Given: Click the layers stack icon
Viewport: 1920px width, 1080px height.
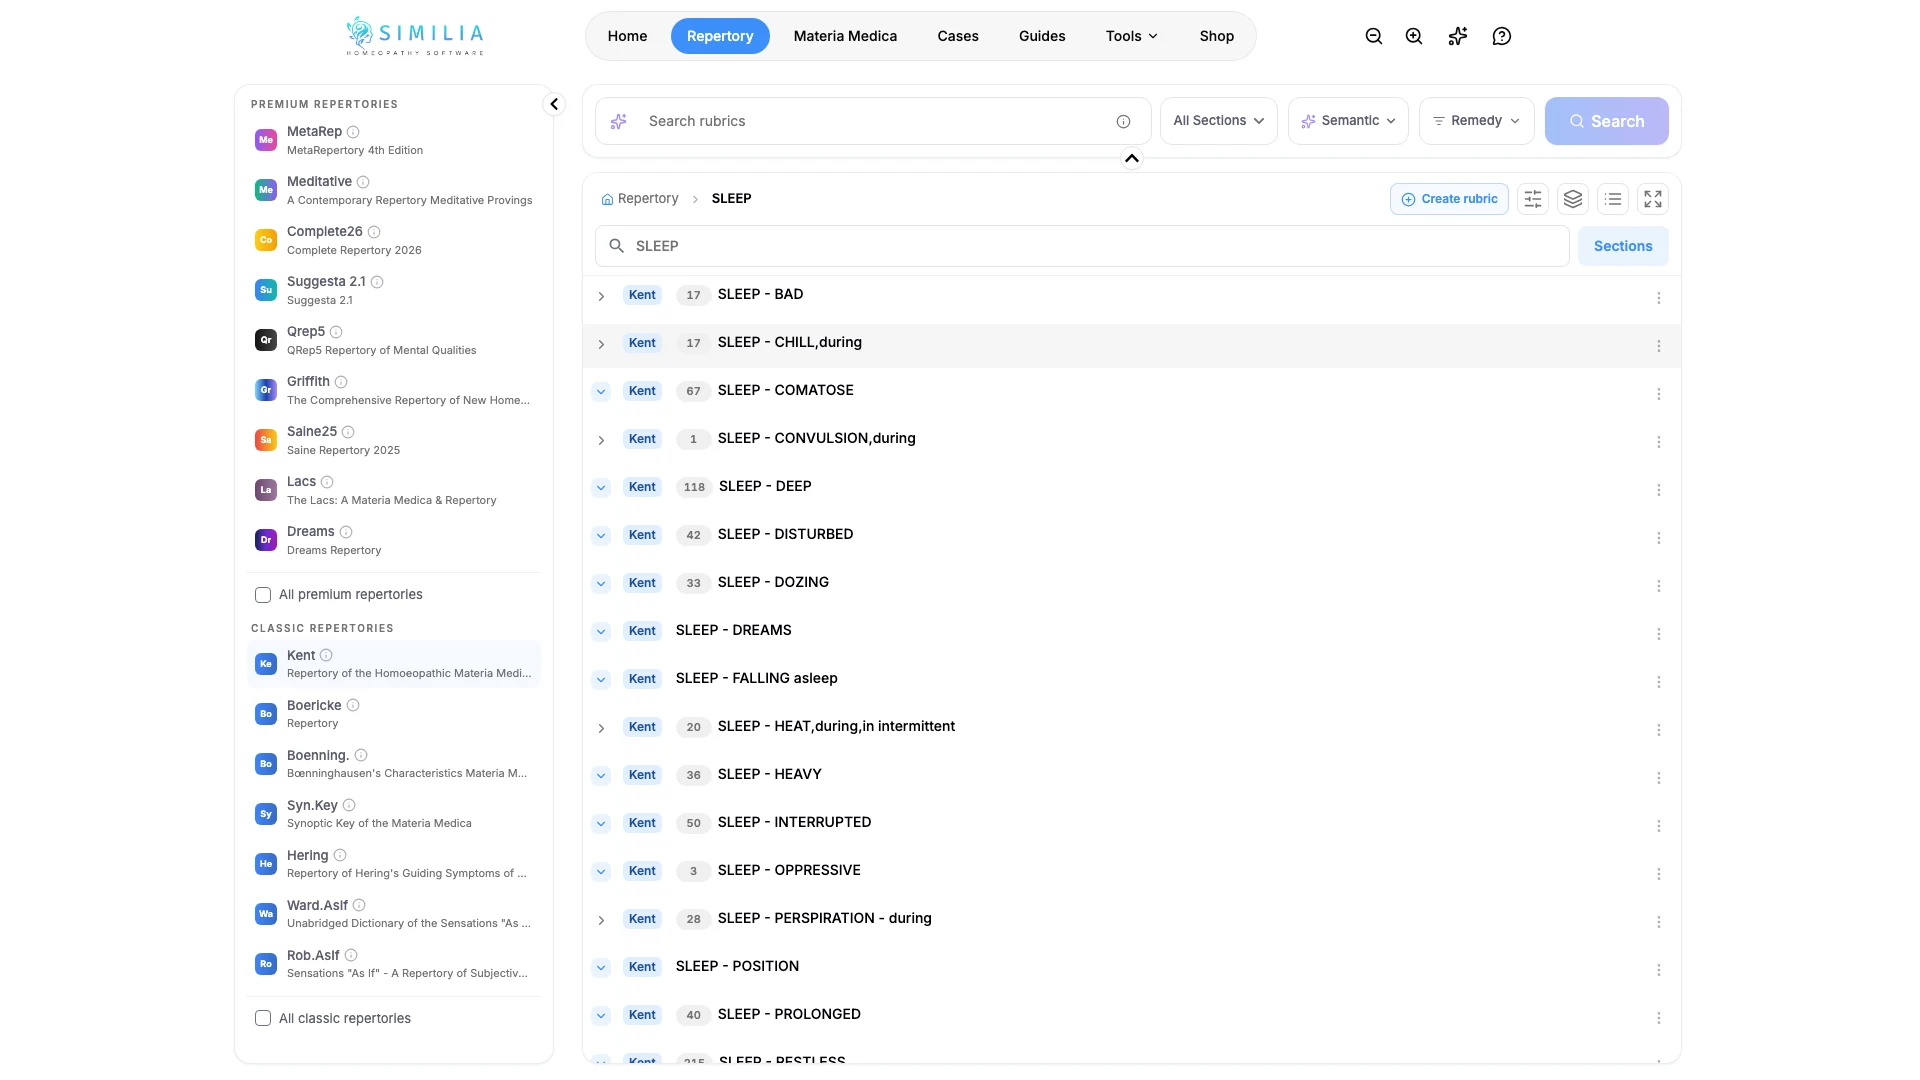Looking at the screenshot, I should tap(1573, 199).
